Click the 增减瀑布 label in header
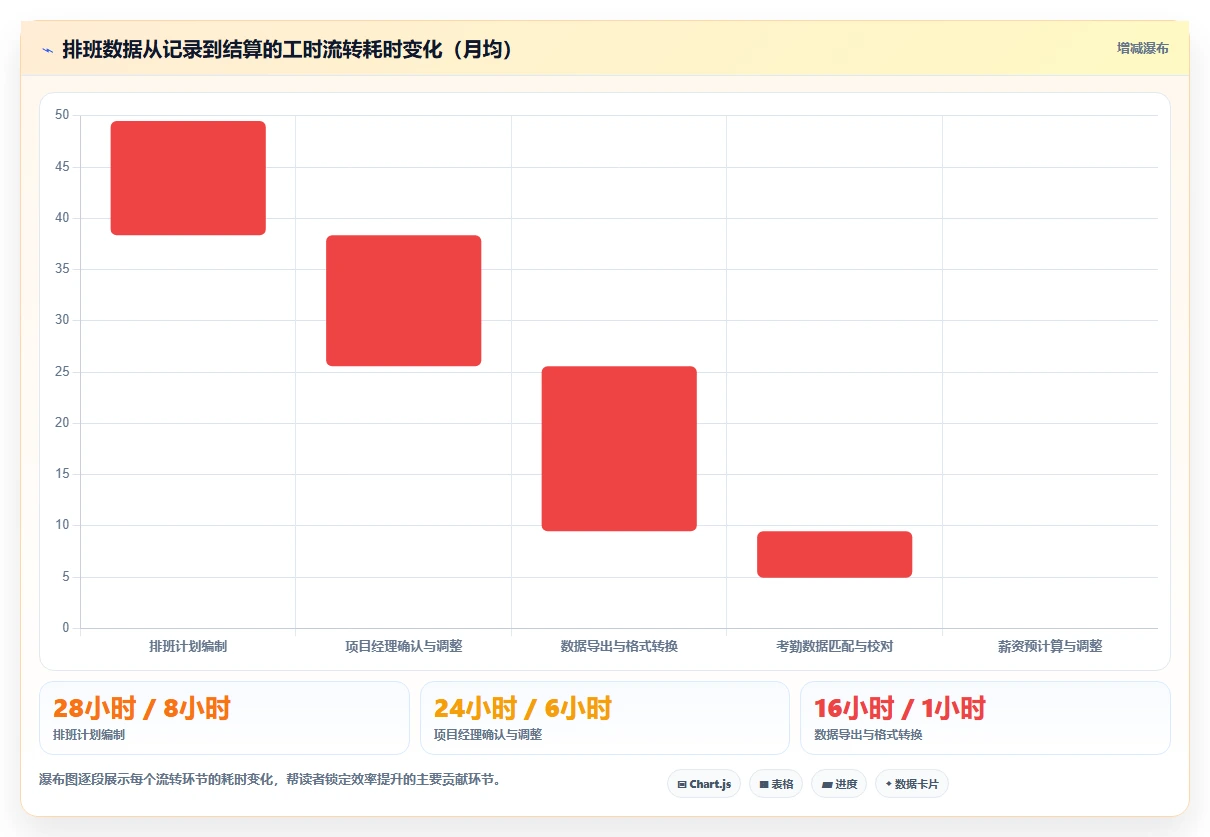Viewport: 1210px width, 837px height. [1142, 48]
